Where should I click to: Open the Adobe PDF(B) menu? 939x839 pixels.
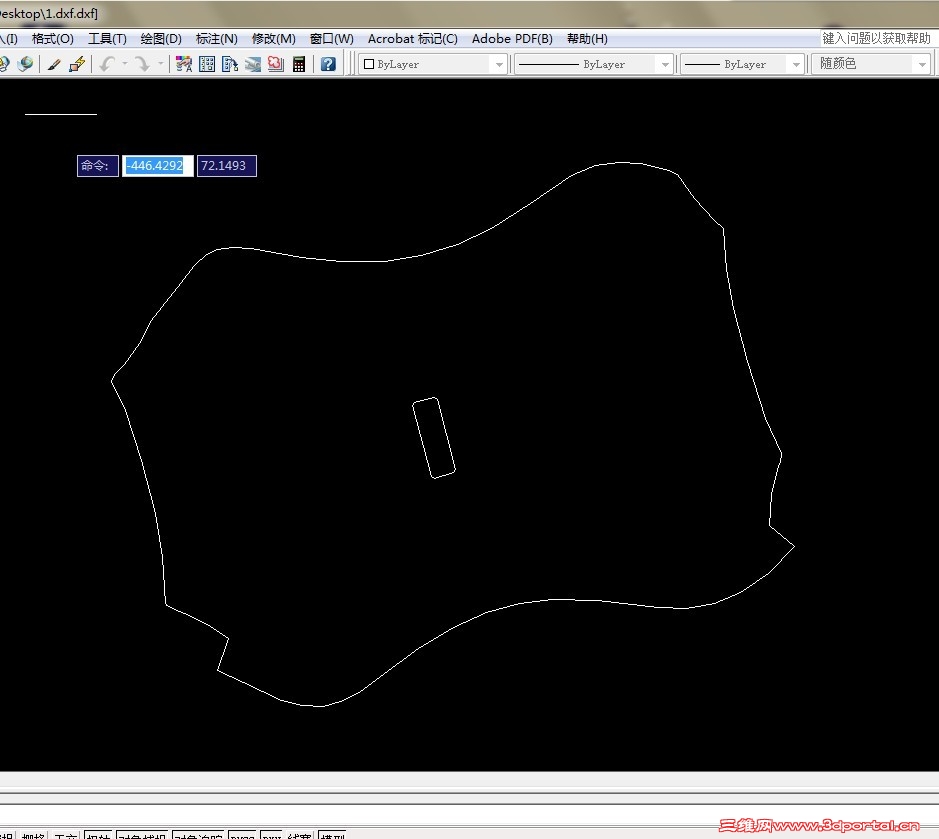(x=512, y=39)
